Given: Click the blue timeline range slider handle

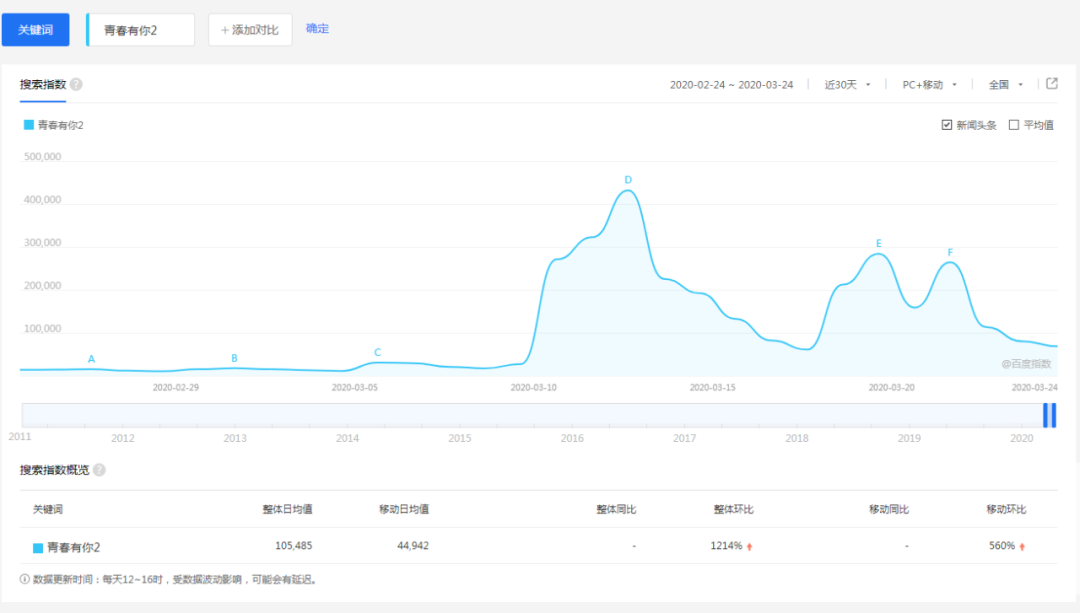Looking at the screenshot, I should tap(1050, 415).
